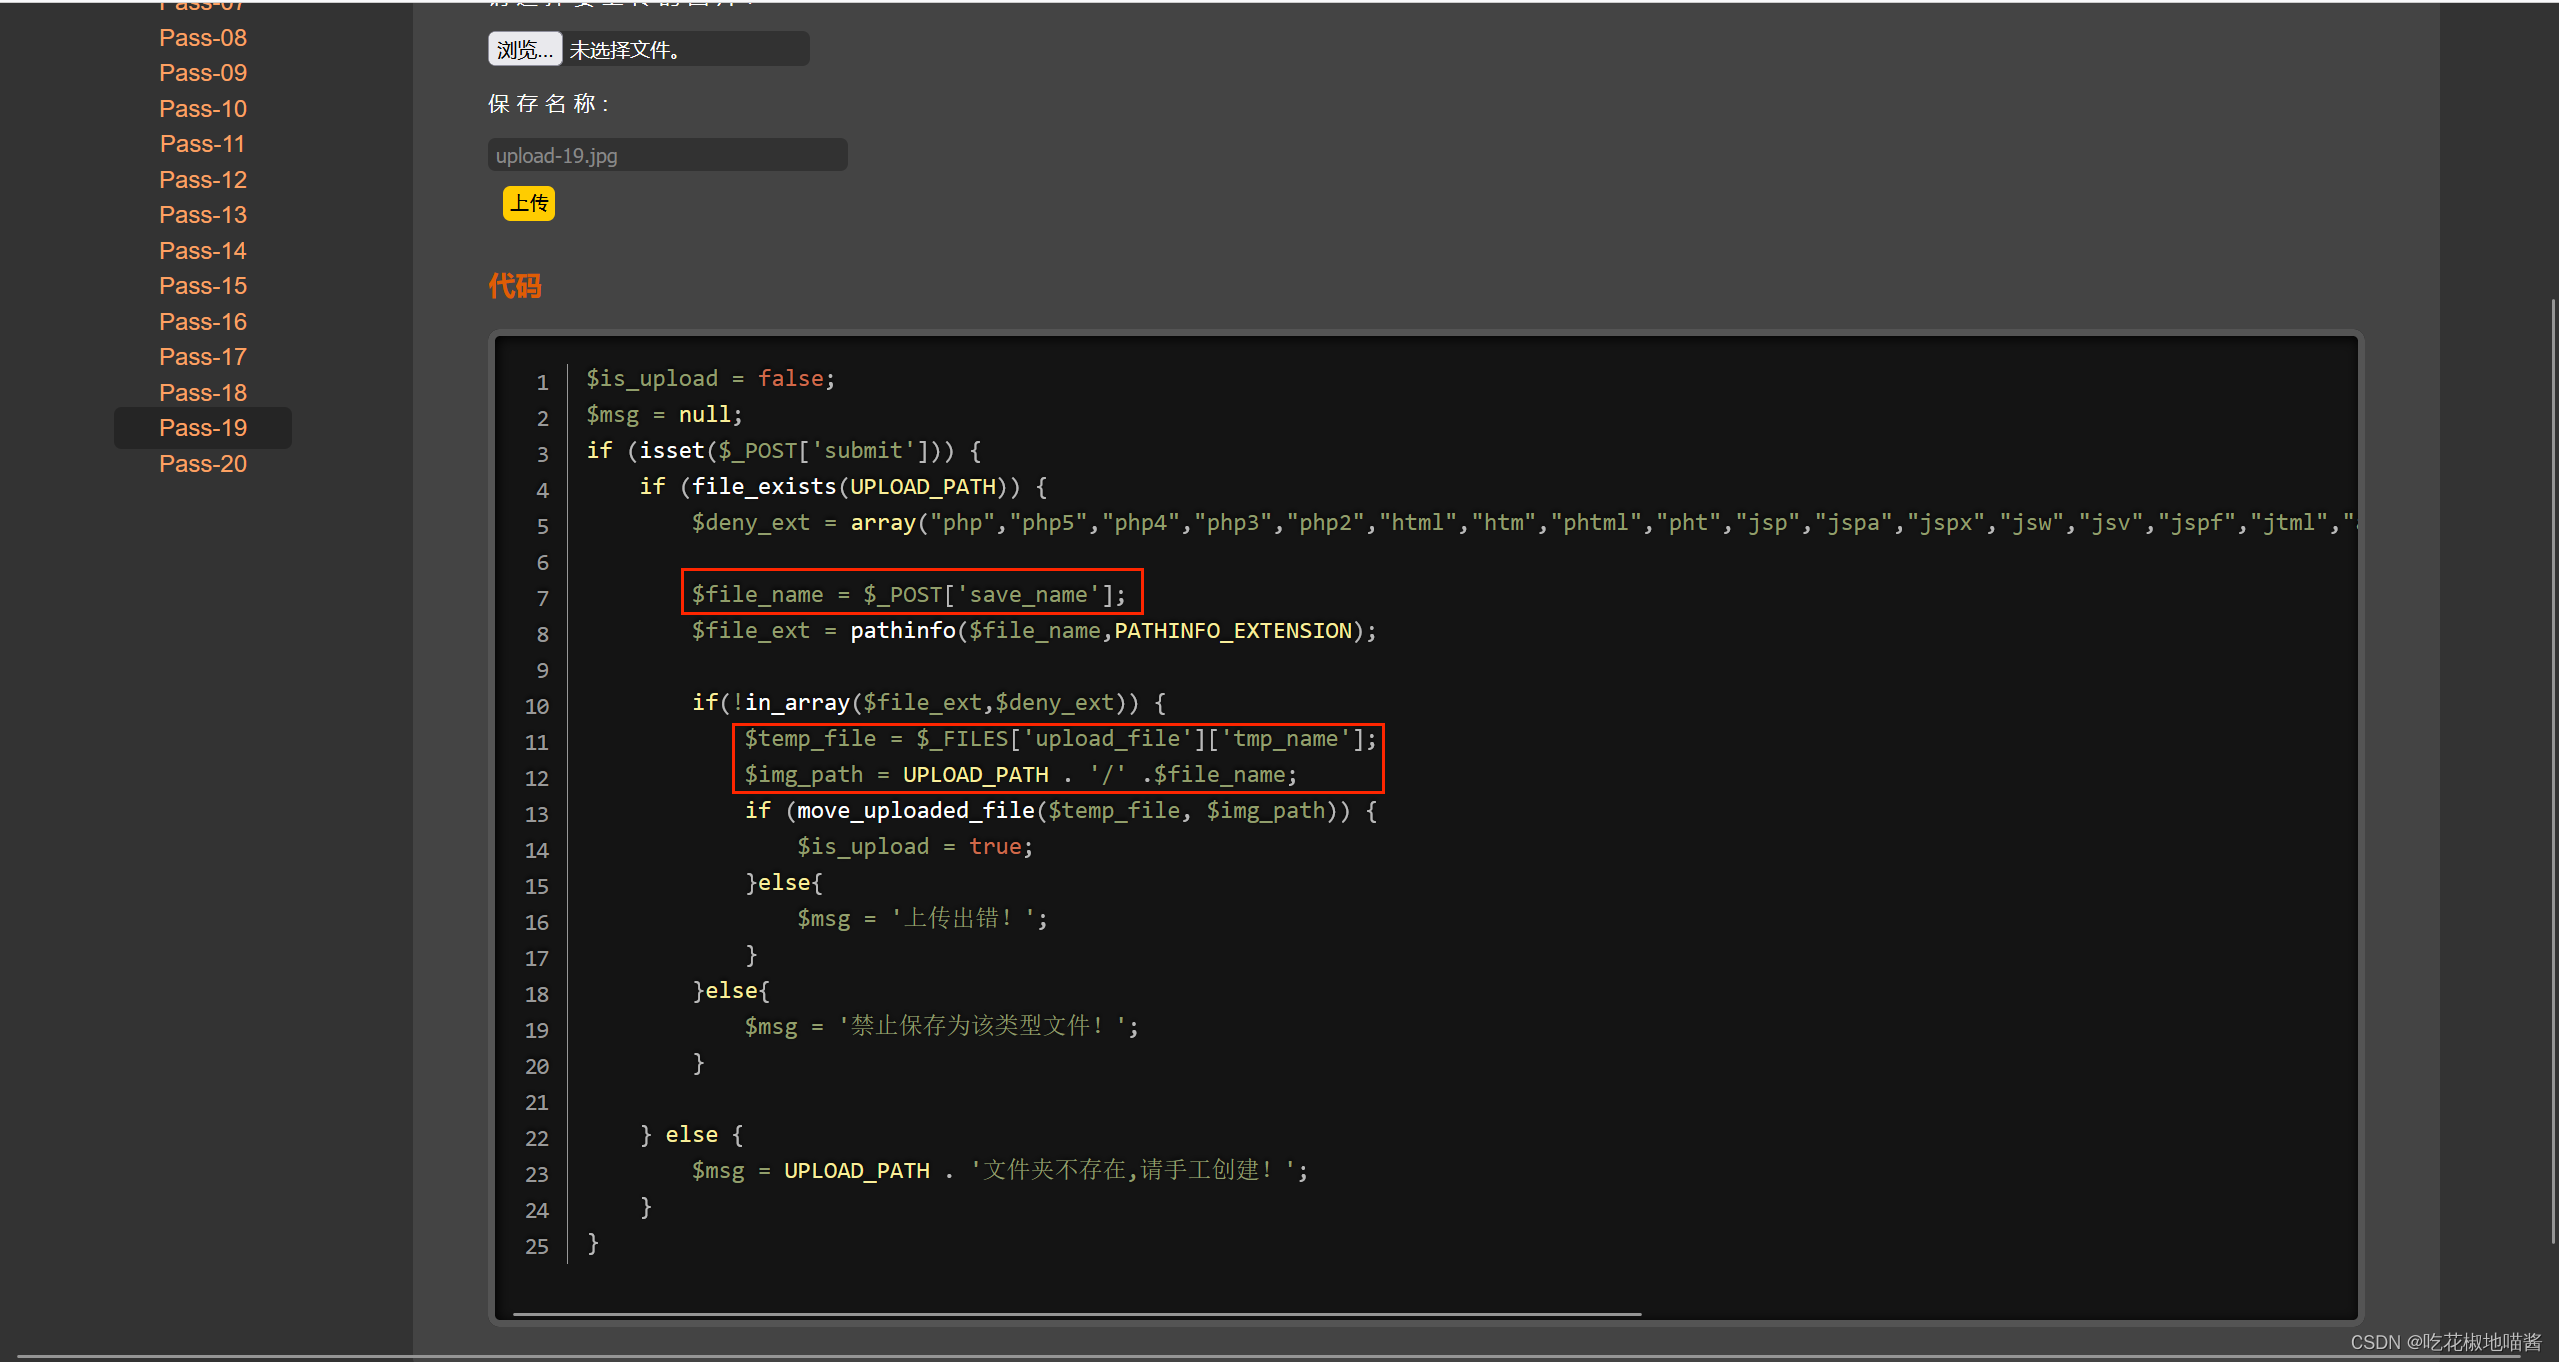Image resolution: width=2559 pixels, height=1362 pixels.
Task: Focus the save name field upload-19.jpg
Action: point(667,156)
